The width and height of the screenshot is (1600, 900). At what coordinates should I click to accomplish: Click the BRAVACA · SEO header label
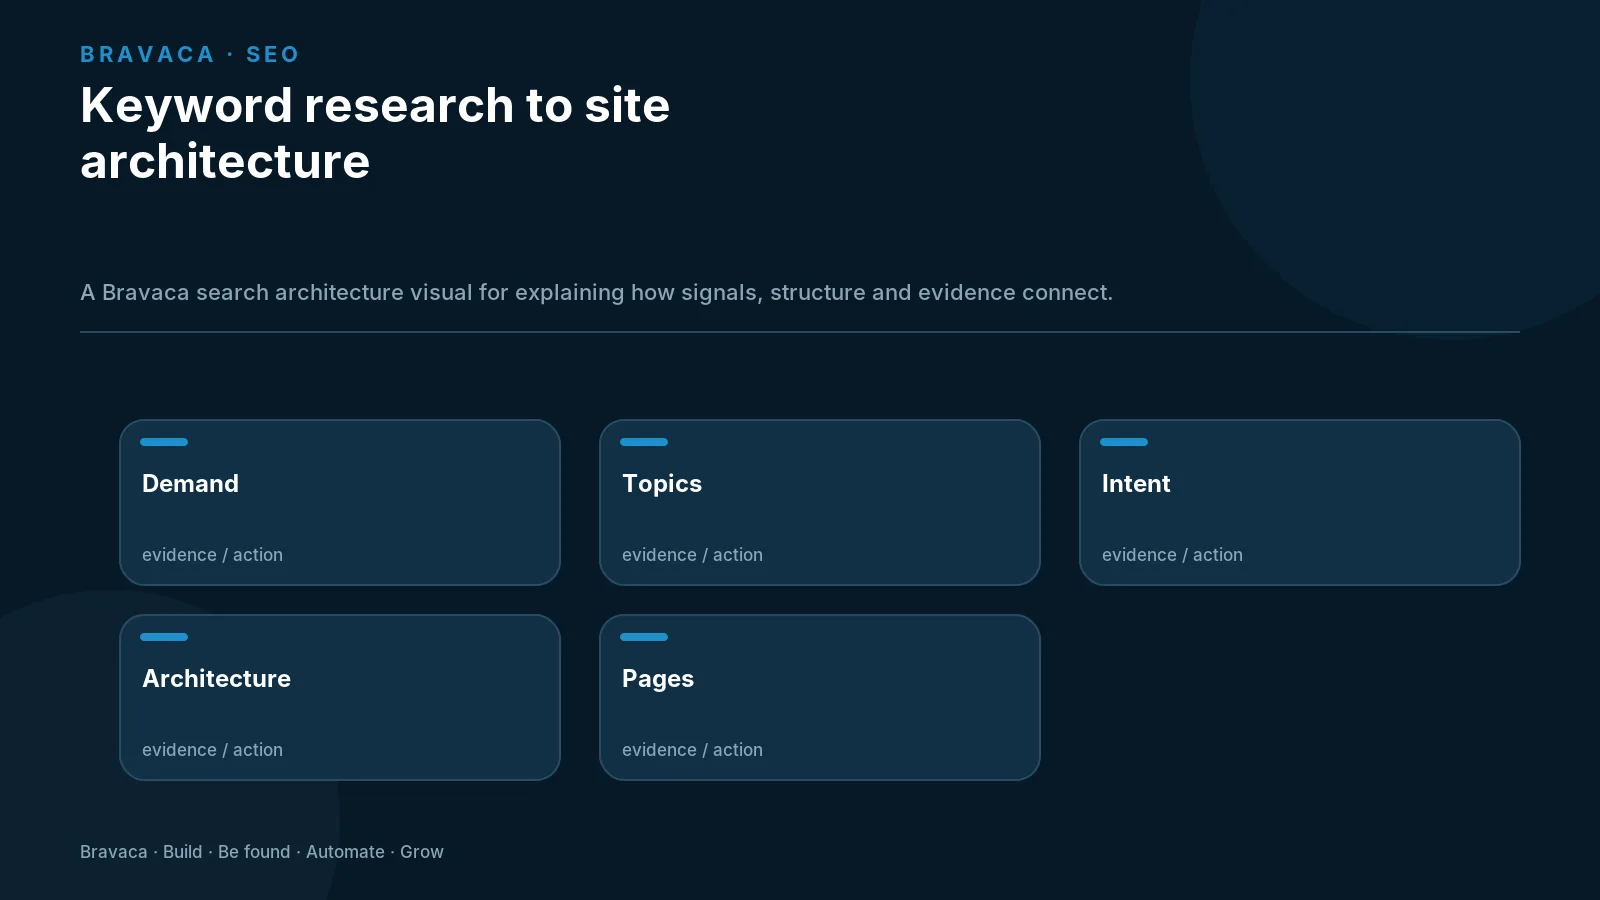coord(190,54)
